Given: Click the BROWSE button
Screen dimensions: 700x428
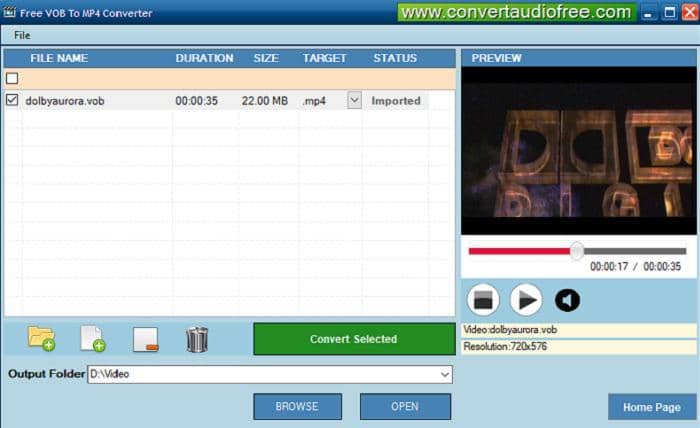Looking at the screenshot, I should [x=297, y=407].
